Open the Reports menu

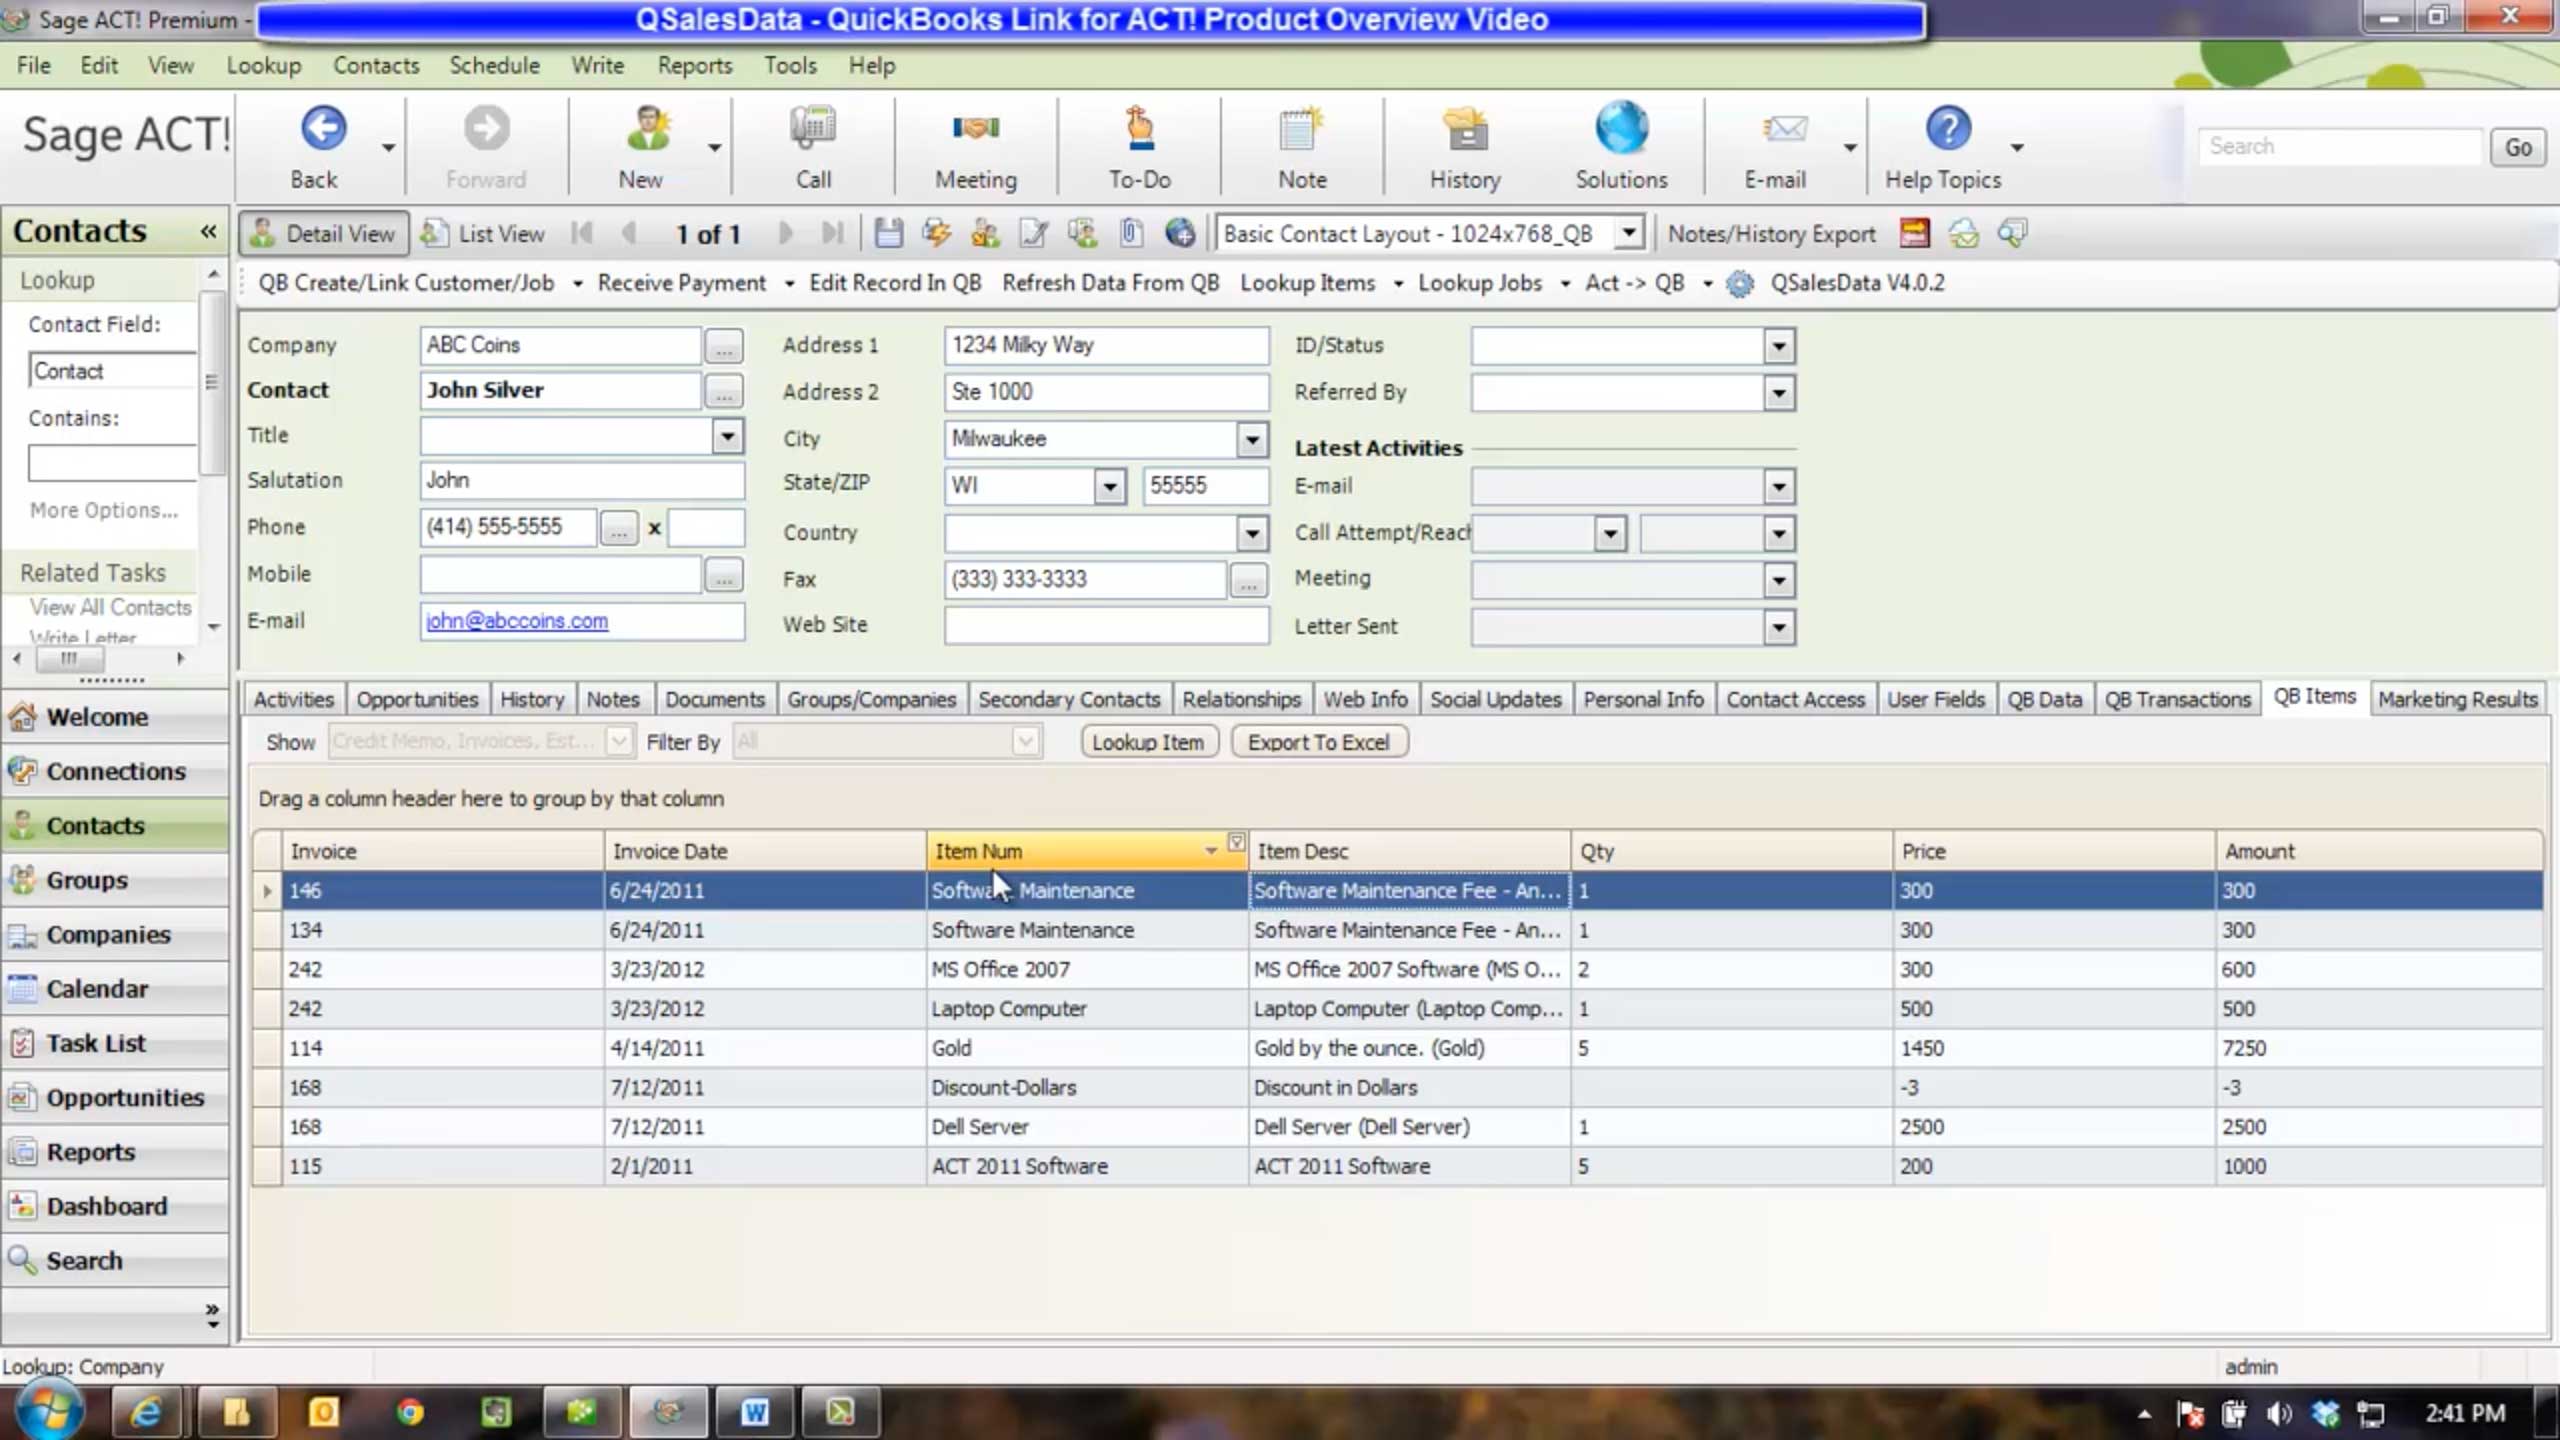[695, 66]
